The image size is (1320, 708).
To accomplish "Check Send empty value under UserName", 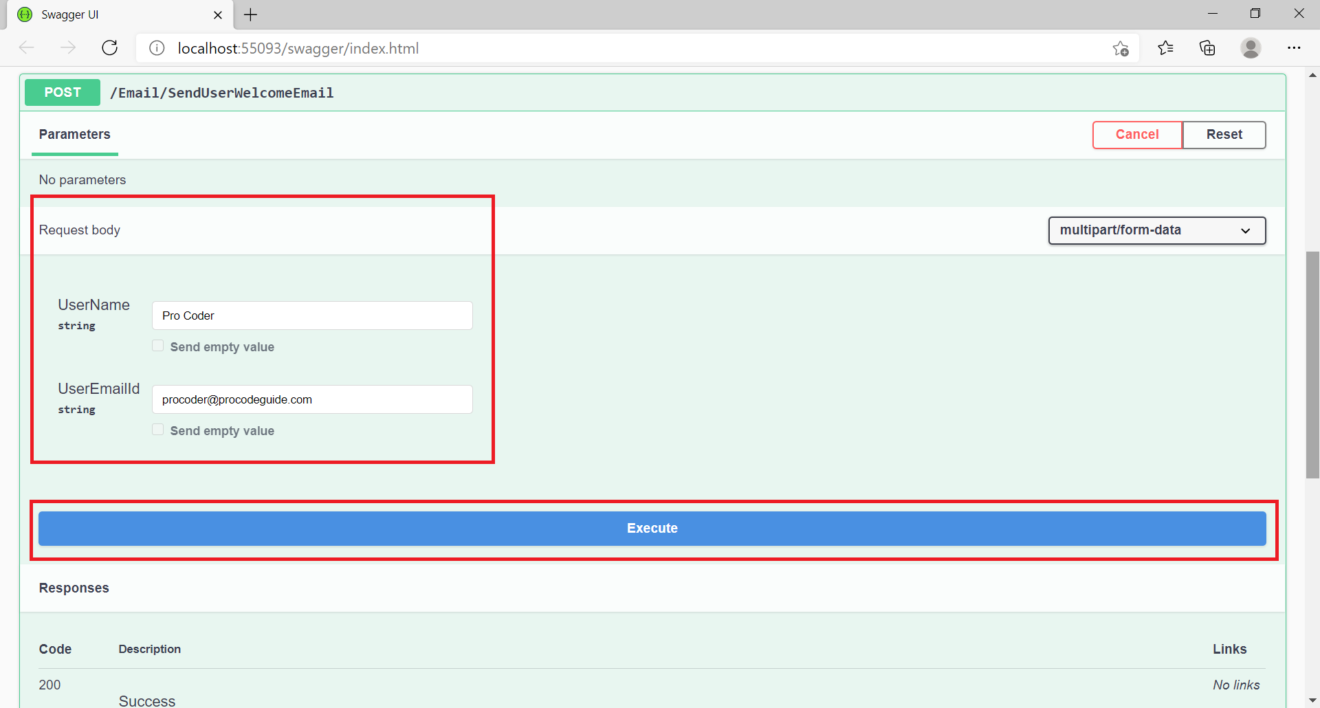I will coord(158,345).
